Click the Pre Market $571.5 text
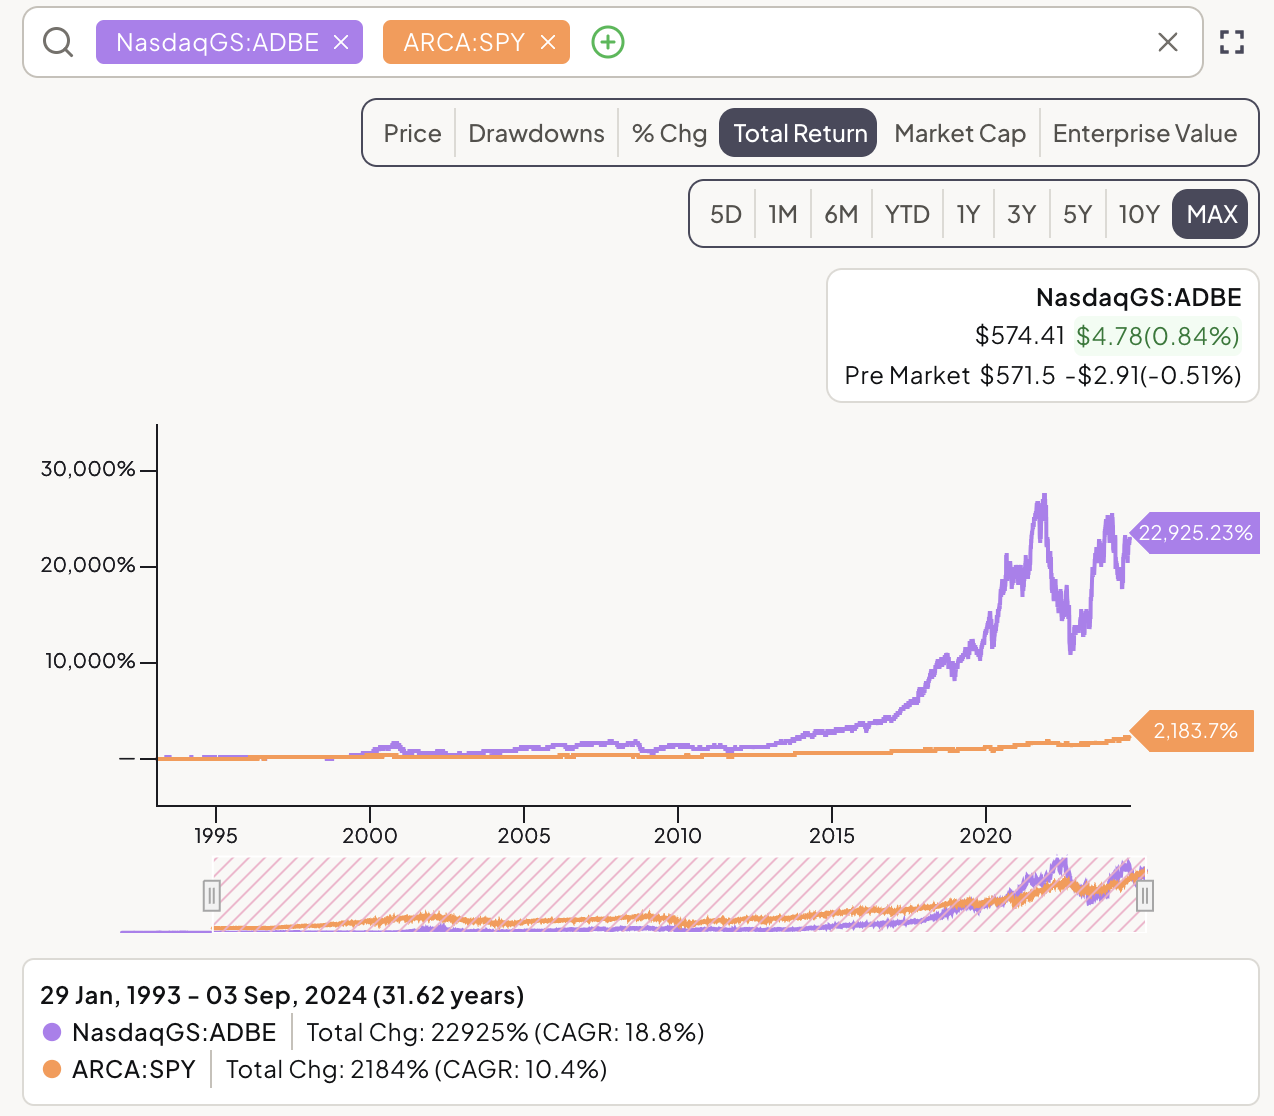This screenshot has height=1116, width=1274. (950, 375)
